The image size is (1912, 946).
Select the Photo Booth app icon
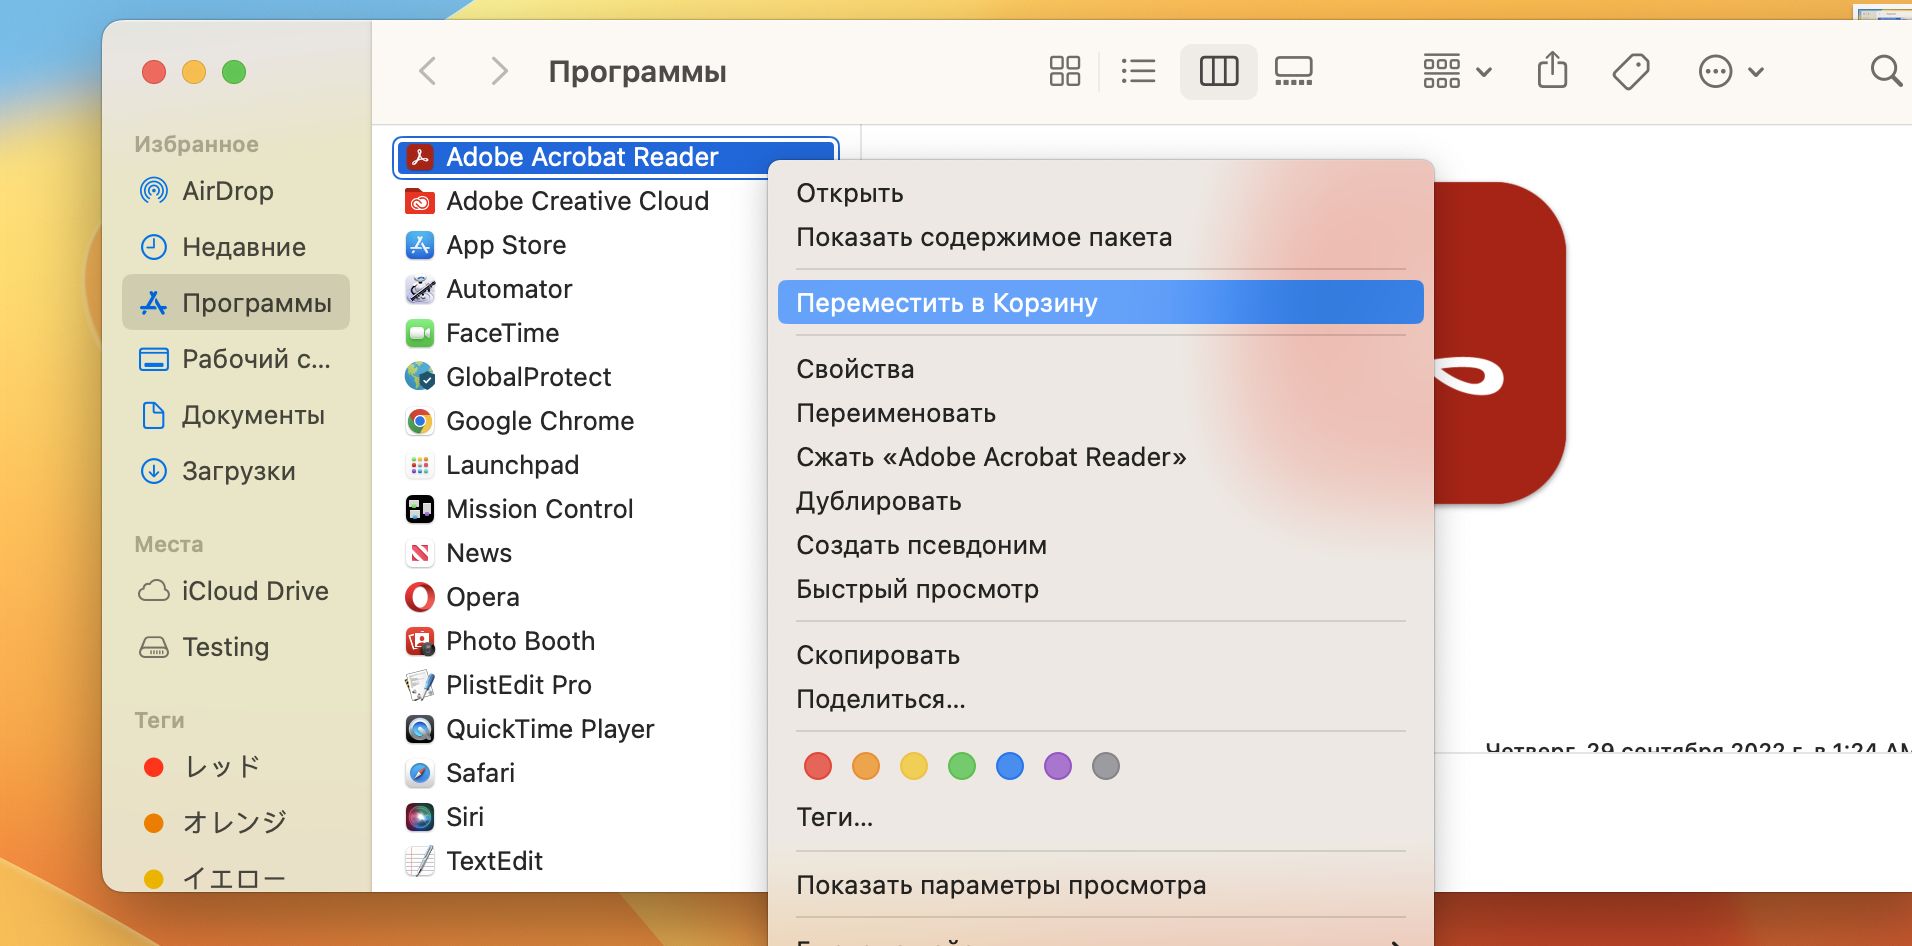tap(420, 641)
